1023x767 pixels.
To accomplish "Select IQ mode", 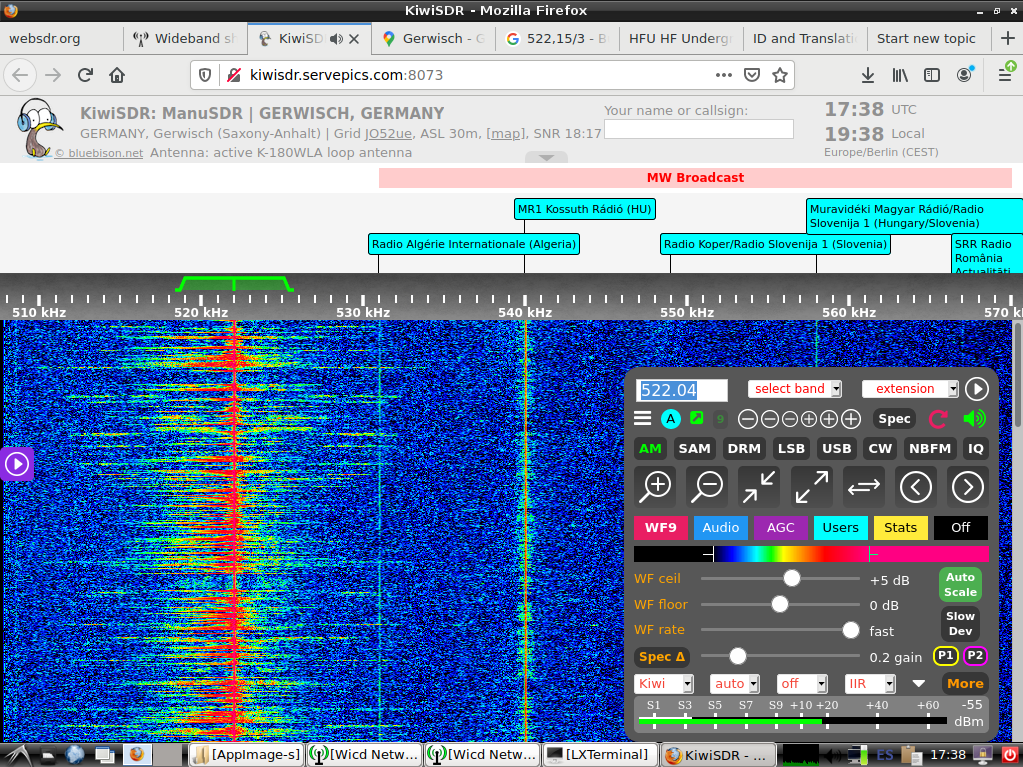I will click(976, 449).
